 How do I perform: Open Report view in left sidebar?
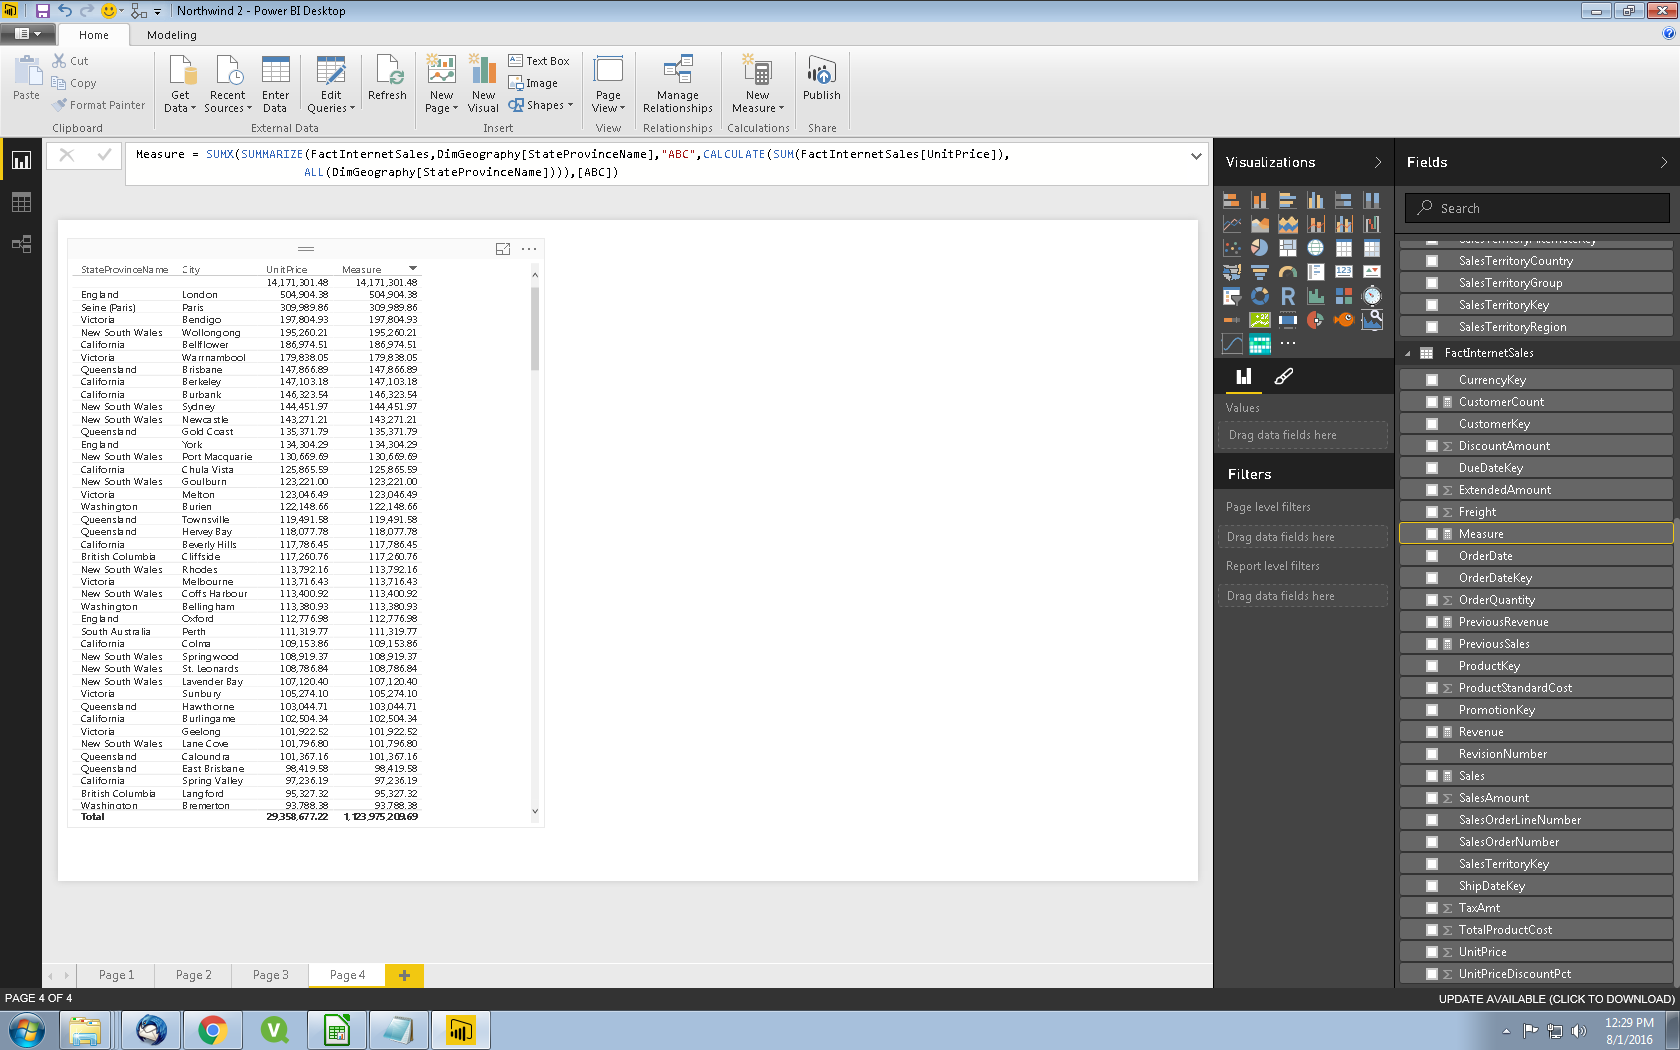(x=21, y=161)
